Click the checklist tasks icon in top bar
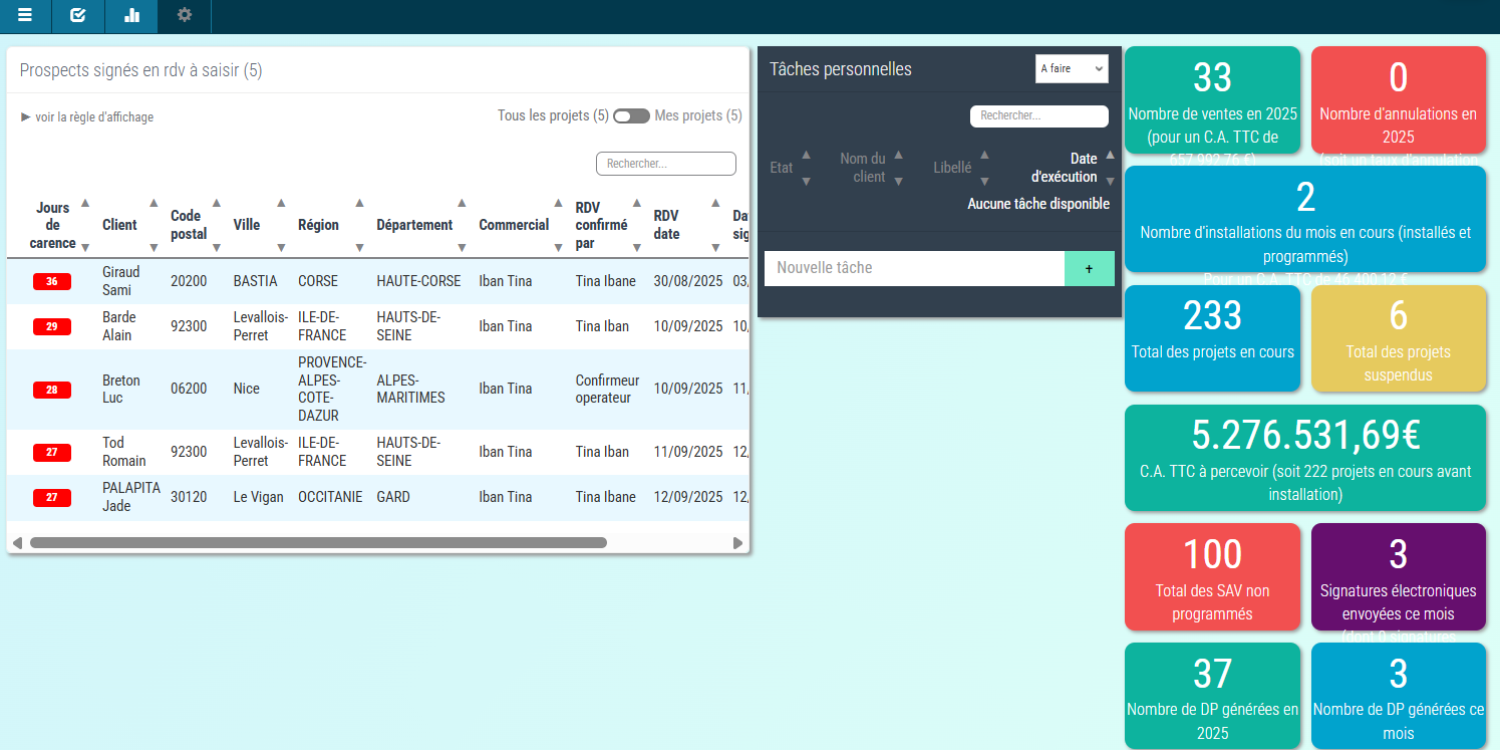 point(78,15)
